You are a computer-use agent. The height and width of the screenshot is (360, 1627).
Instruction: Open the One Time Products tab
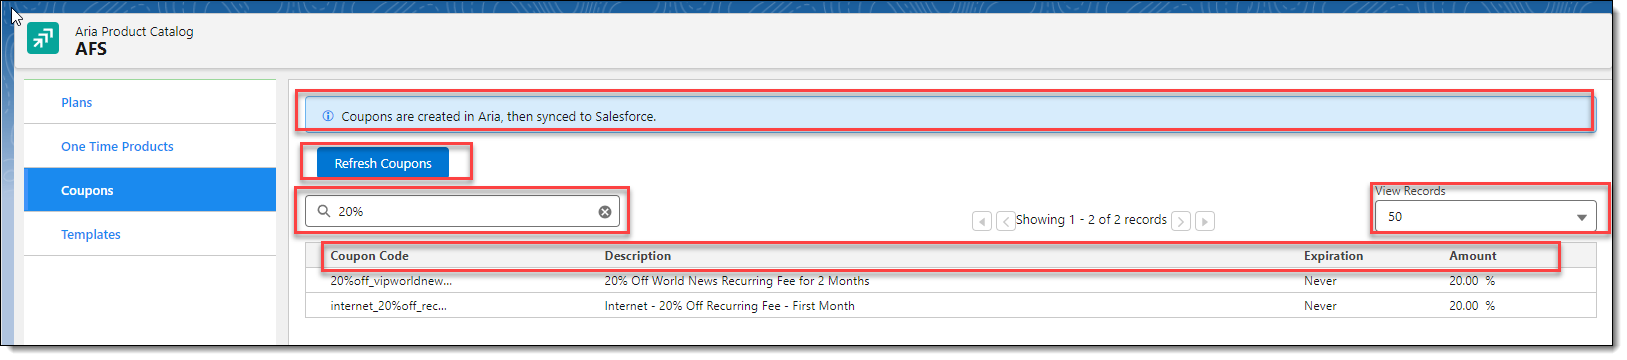150,146
